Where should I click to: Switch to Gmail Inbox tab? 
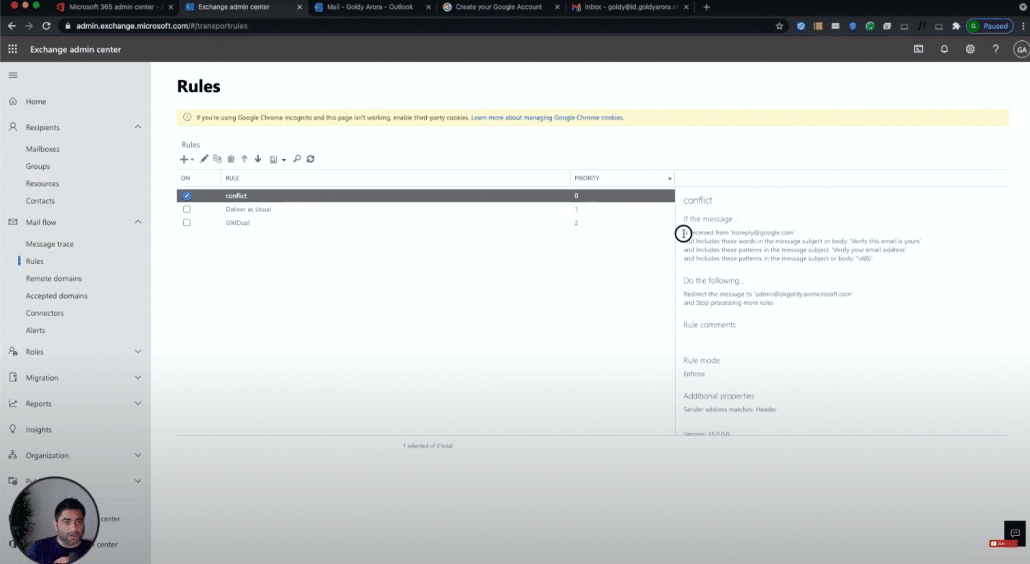[x=627, y=7]
